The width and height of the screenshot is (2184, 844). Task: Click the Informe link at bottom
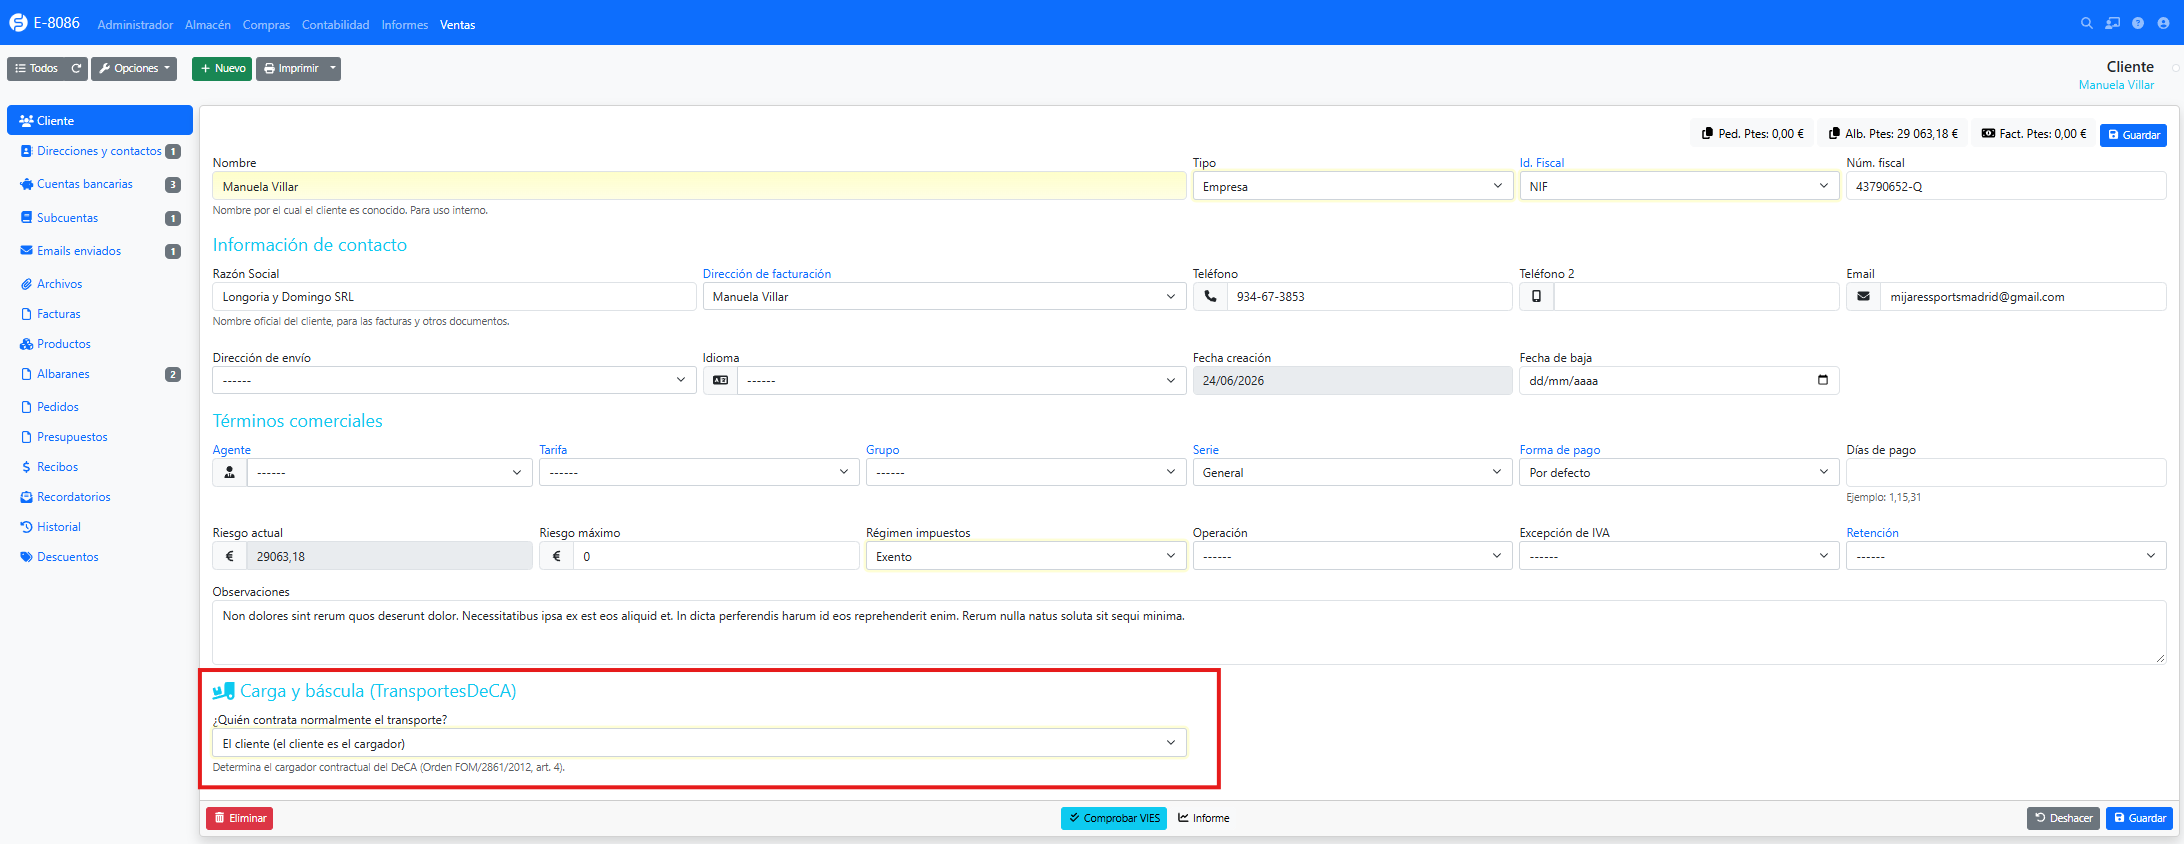pyautogui.click(x=1204, y=818)
